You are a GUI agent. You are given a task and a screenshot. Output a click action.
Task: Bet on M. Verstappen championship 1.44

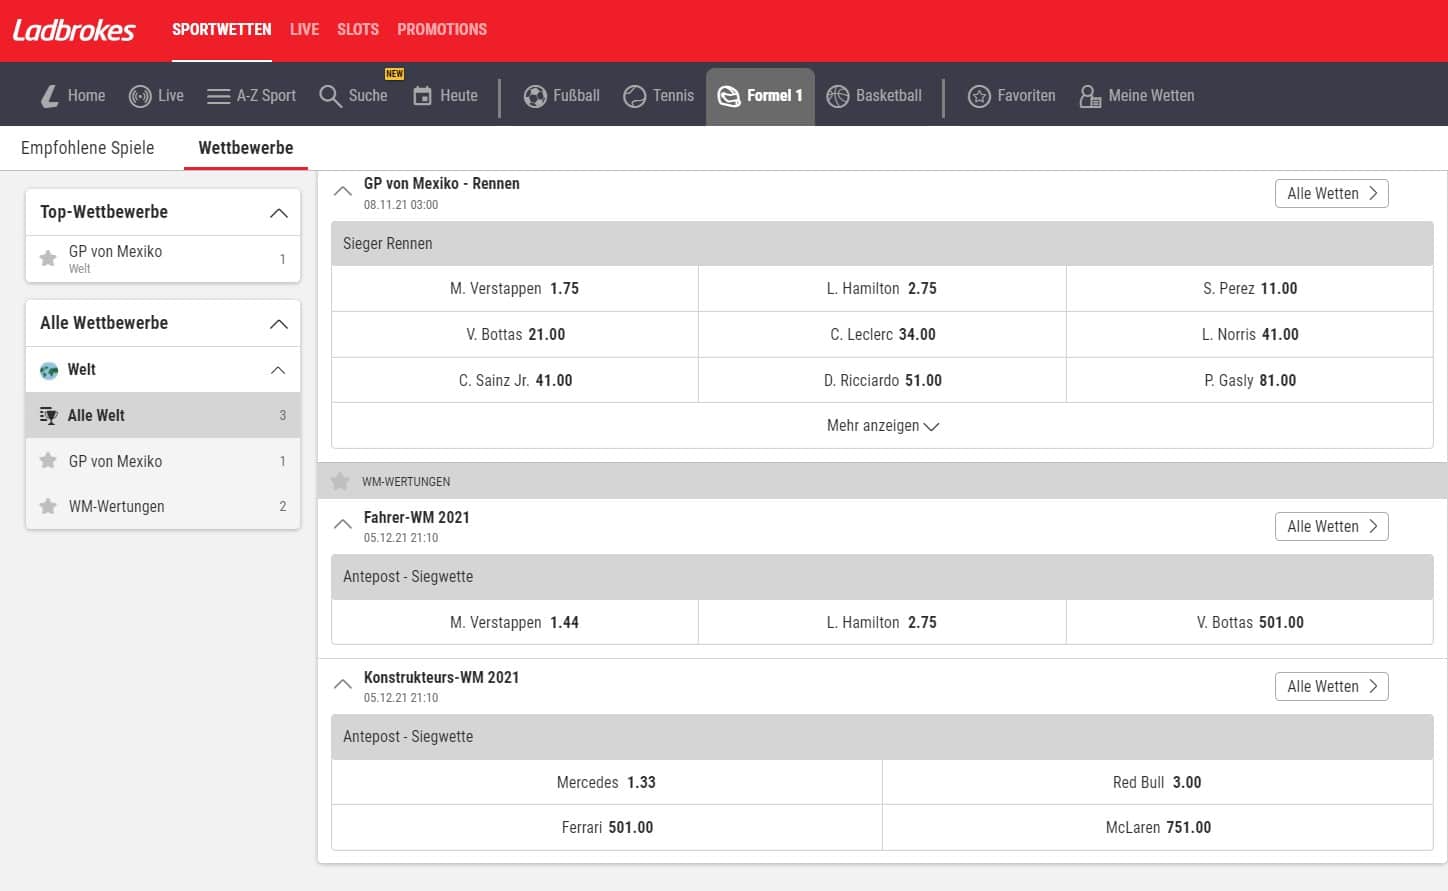514,622
